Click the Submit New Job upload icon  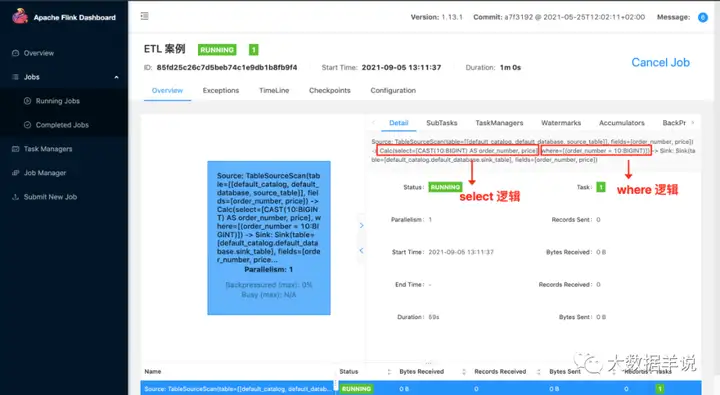click(15, 197)
